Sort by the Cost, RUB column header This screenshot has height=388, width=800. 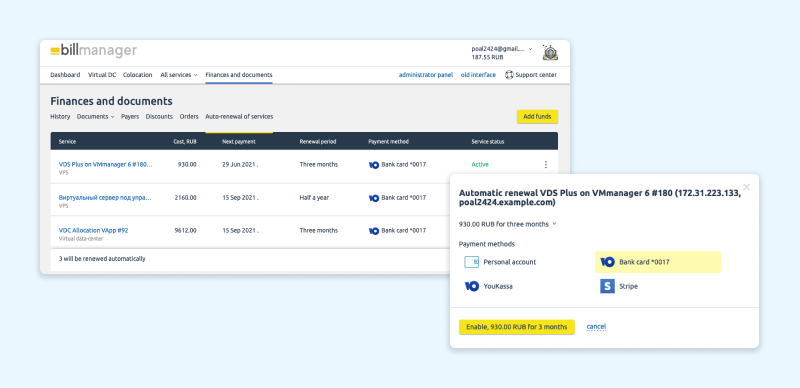[x=185, y=141]
